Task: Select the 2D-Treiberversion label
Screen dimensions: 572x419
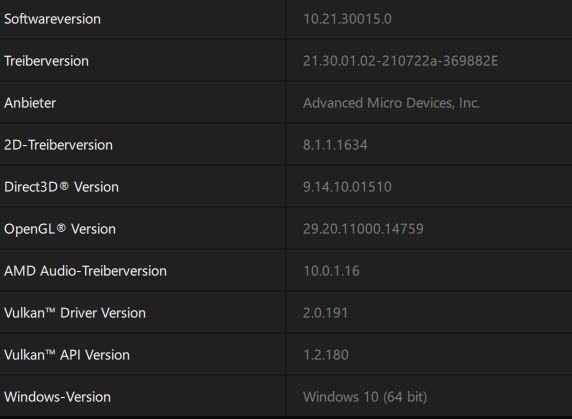Action: coord(58,145)
